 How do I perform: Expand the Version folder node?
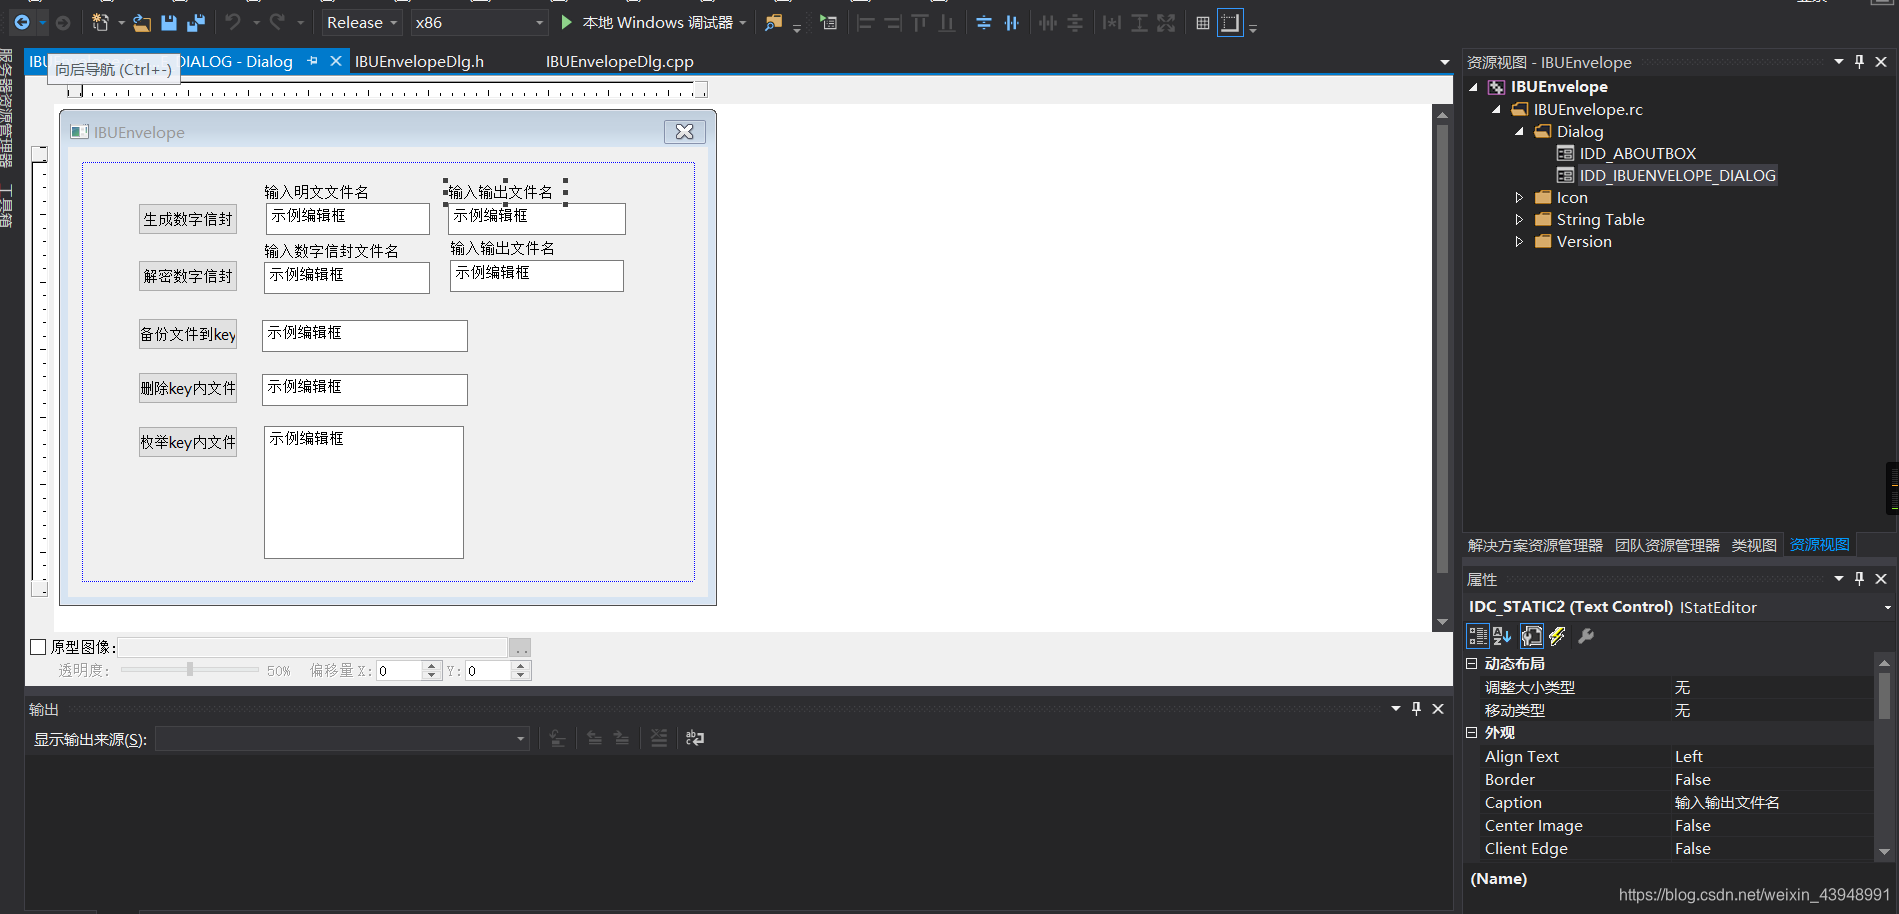tap(1519, 241)
